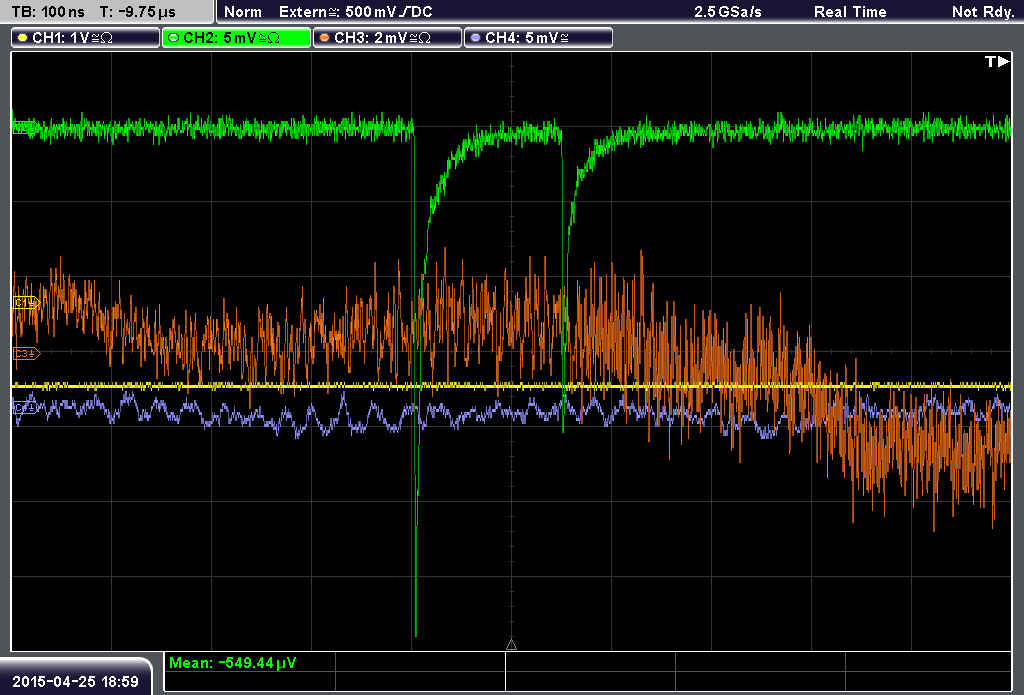Click the TB: 100 ns timebase readout

pyautogui.click(x=48, y=12)
